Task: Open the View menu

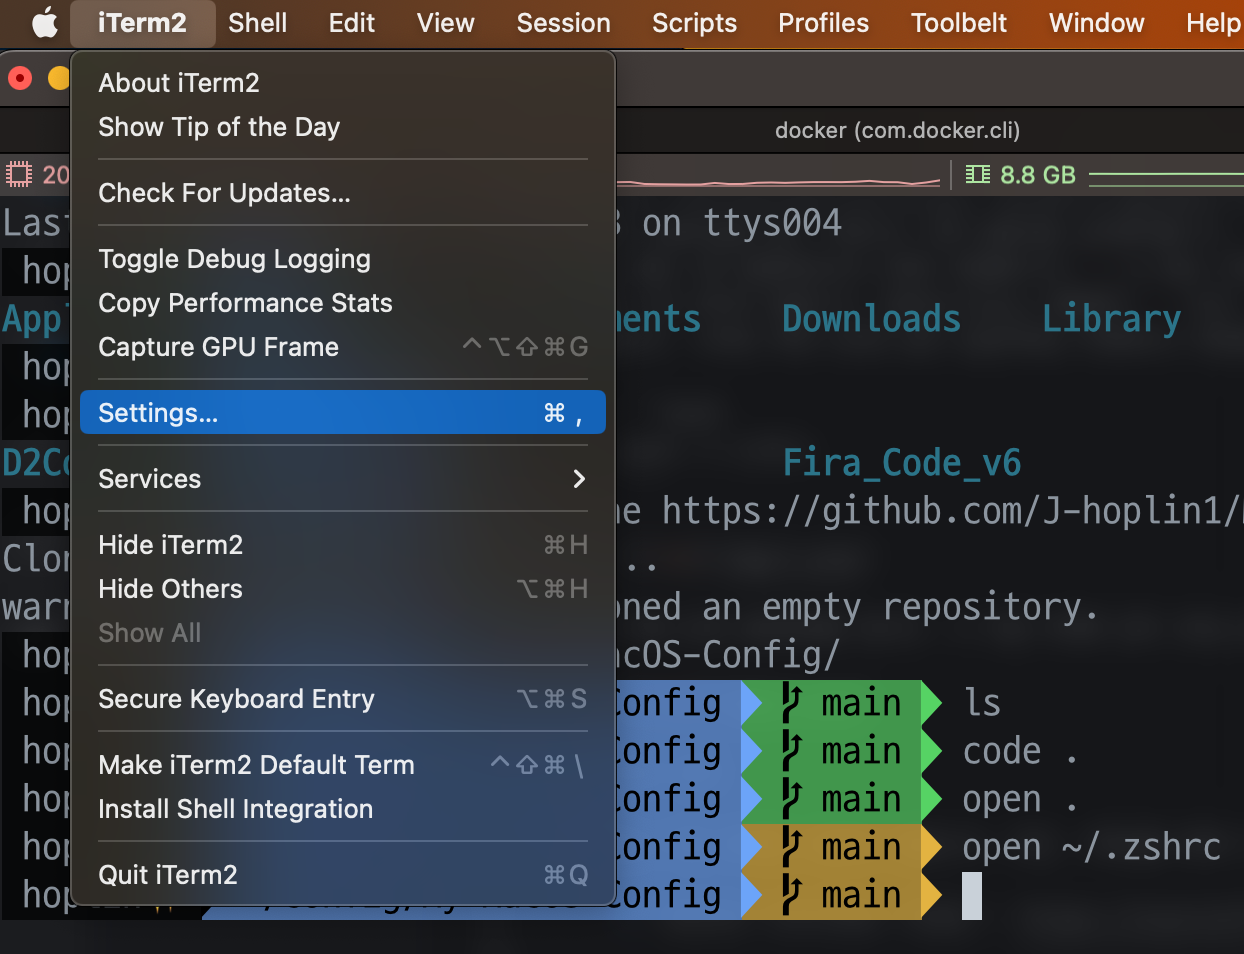Action: coord(446,23)
